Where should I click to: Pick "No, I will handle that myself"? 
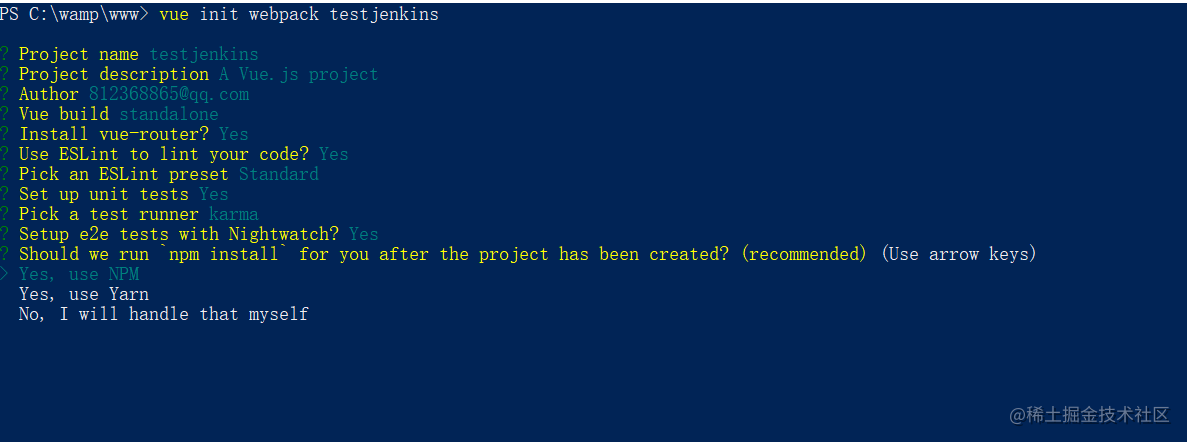tap(164, 313)
